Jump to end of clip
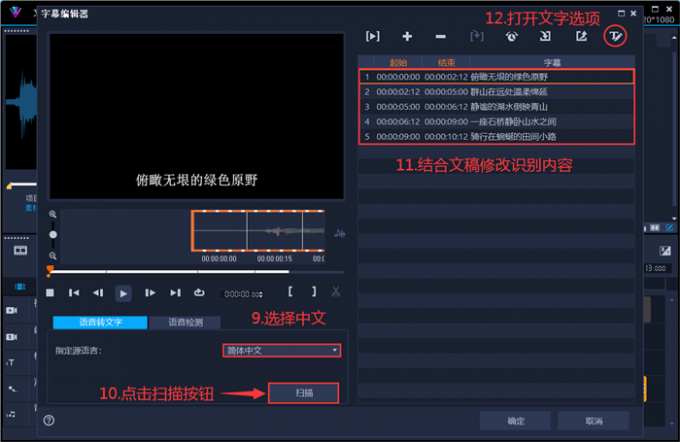The width and height of the screenshot is (680, 442). tap(175, 293)
